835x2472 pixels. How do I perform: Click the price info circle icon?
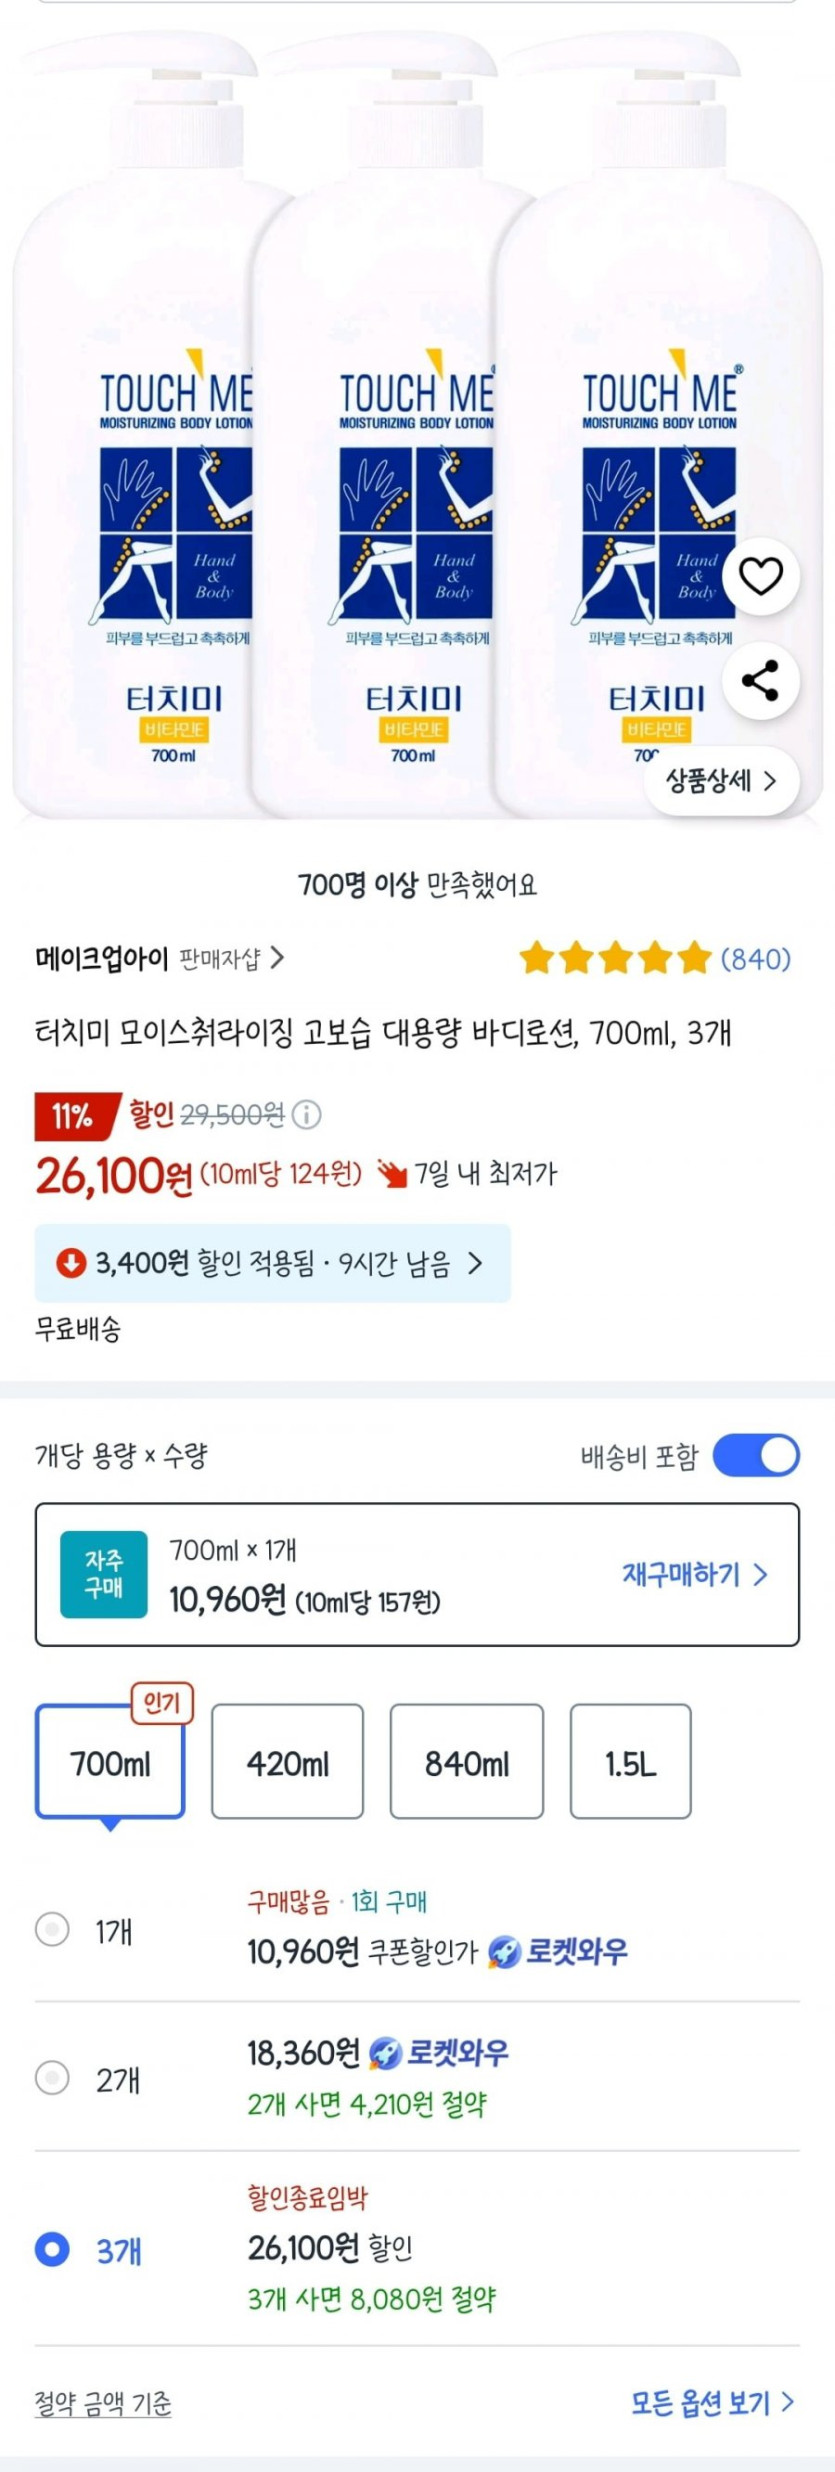click(x=307, y=1115)
